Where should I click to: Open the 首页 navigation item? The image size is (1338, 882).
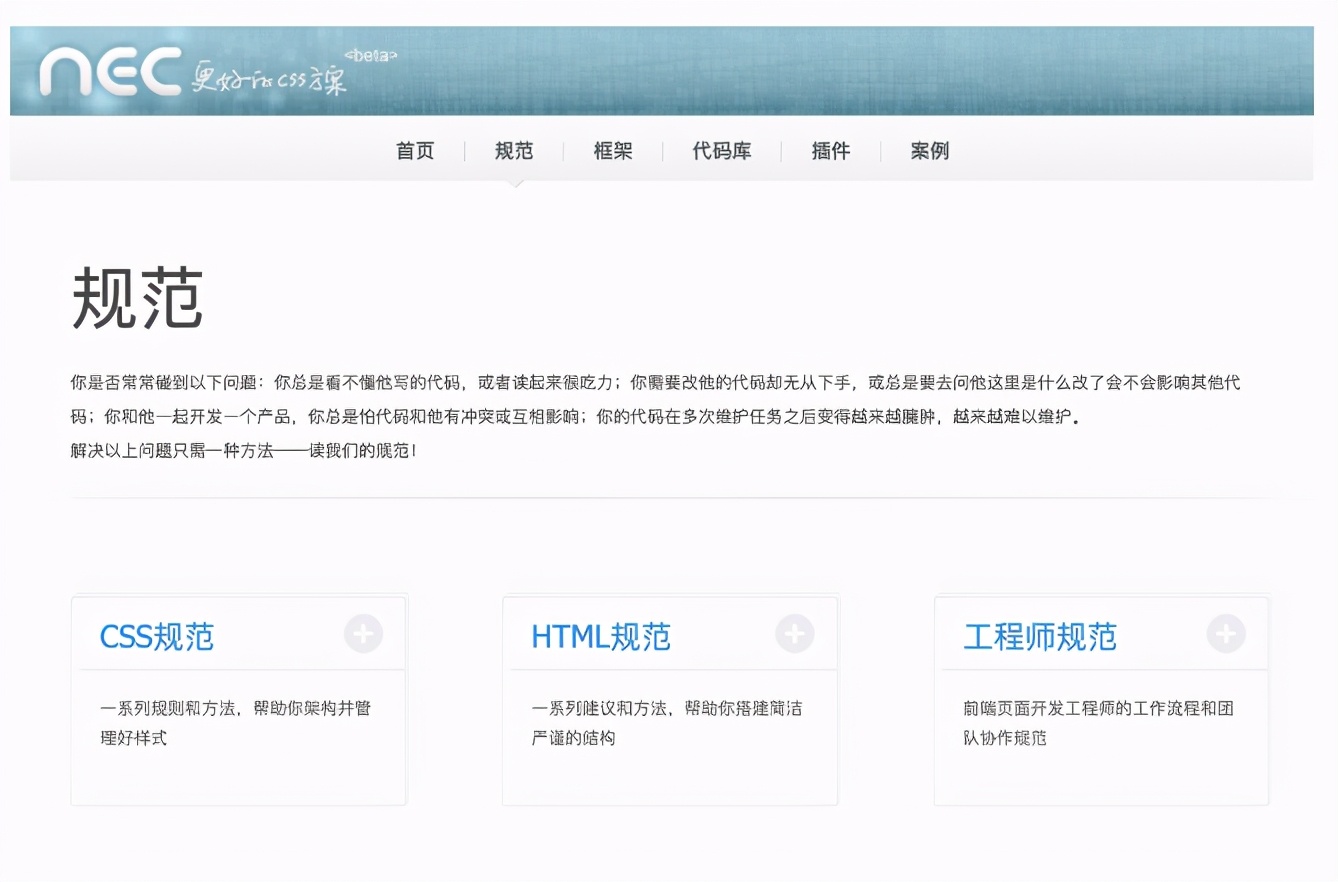(x=415, y=151)
